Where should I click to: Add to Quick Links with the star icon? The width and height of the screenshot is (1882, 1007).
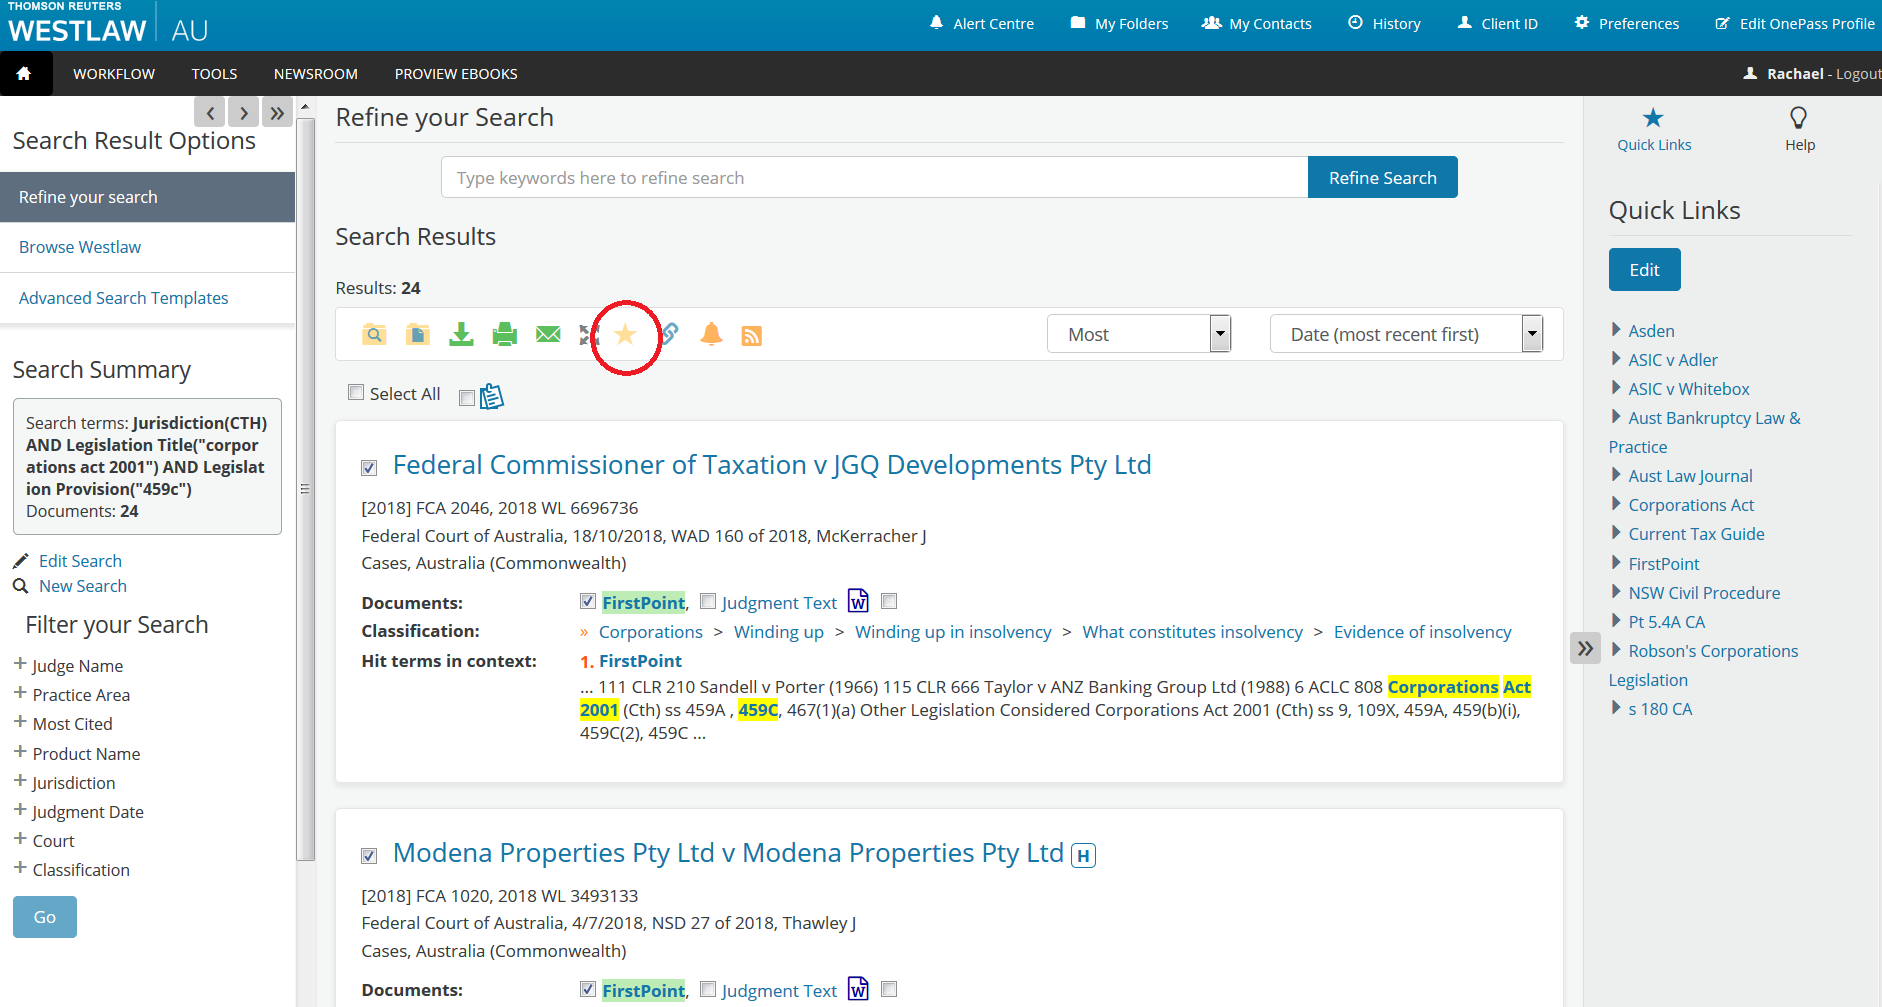pyautogui.click(x=625, y=335)
